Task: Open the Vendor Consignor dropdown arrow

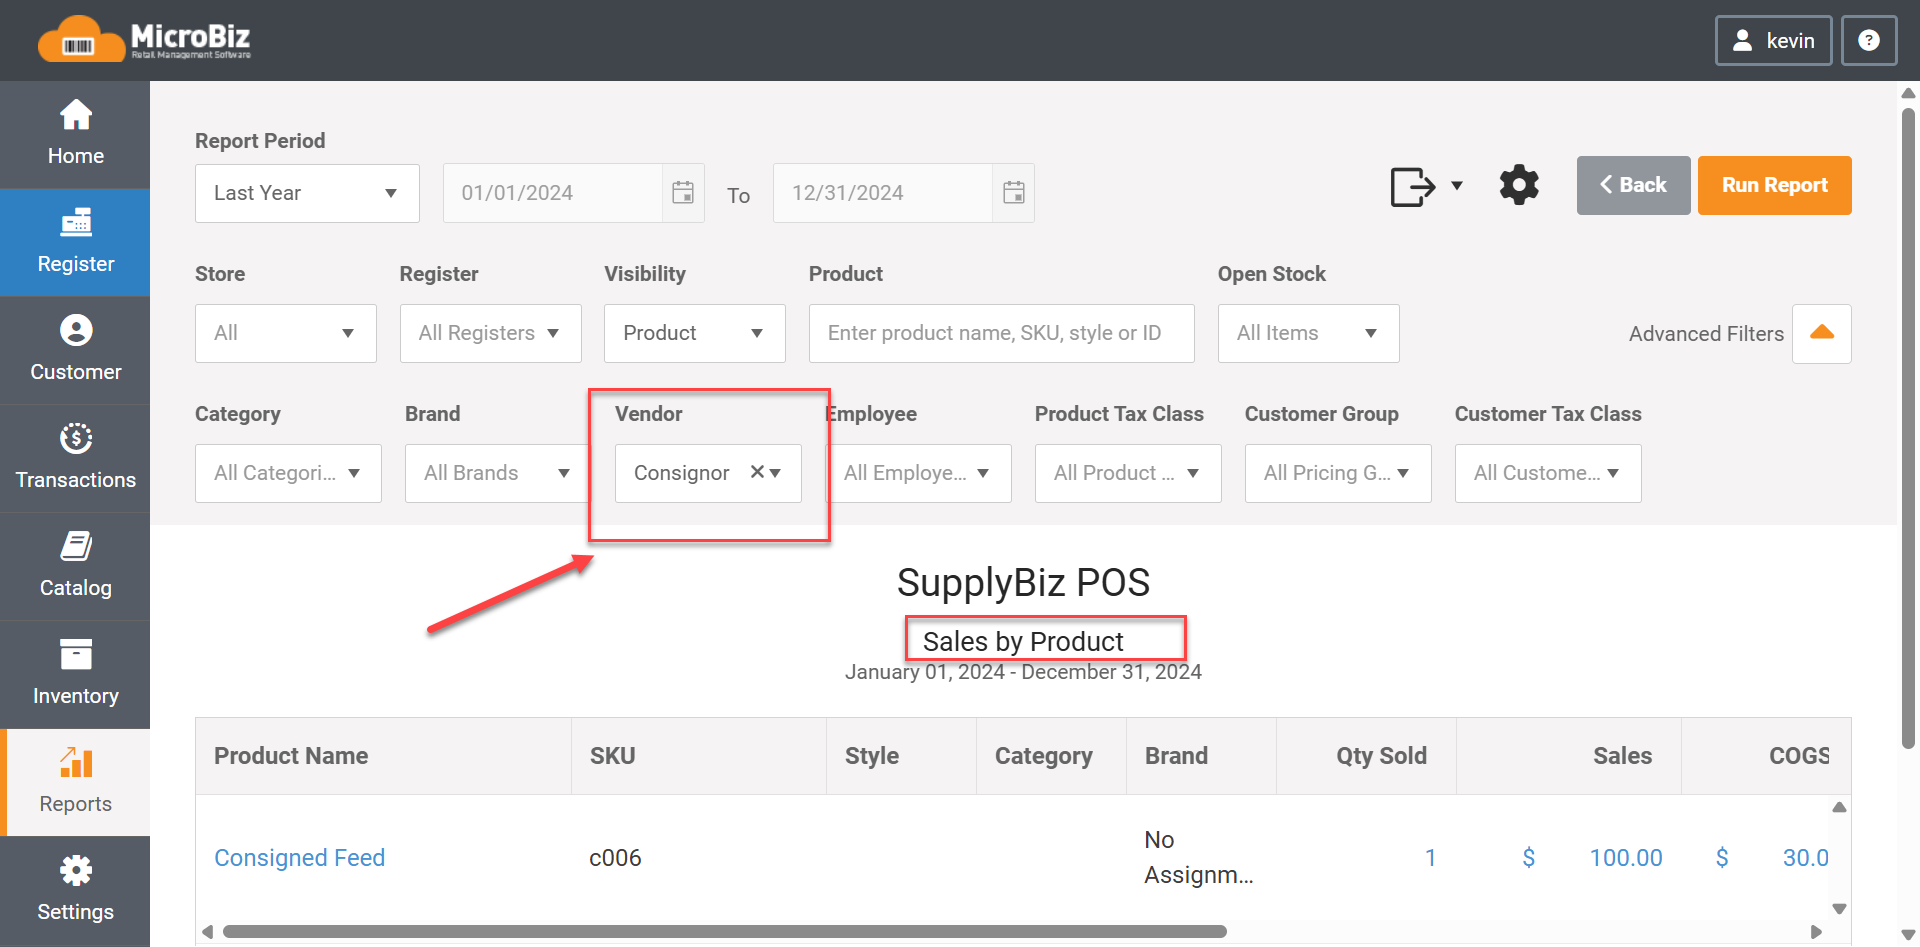Action: click(776, 473)
